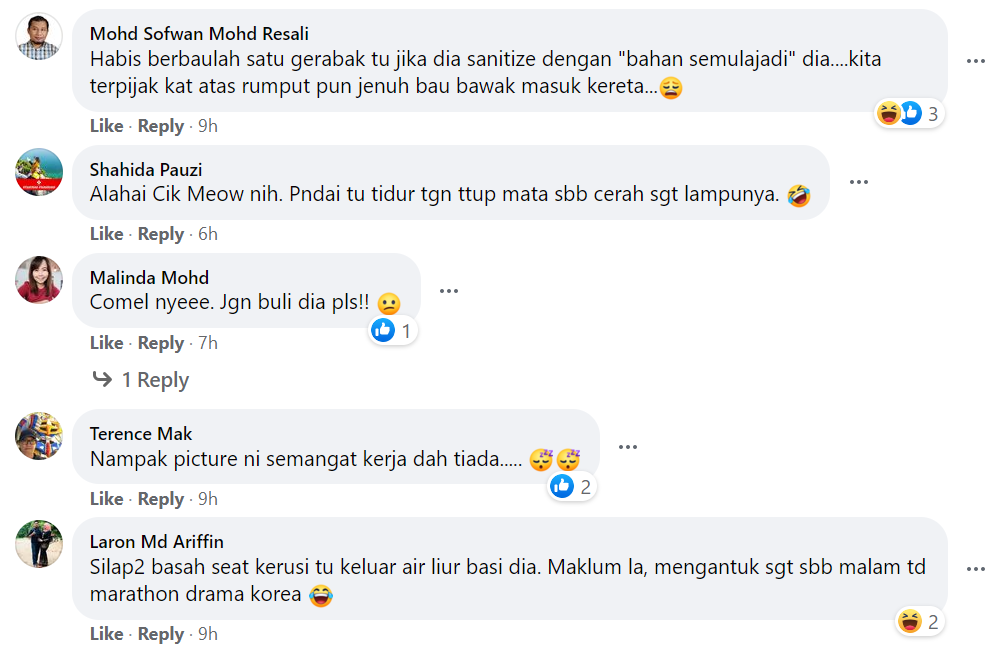This screenshot has width=1001, height=650.
Task: Like Laron Md Ariffin's comment
Action: [x=106, y=634]
